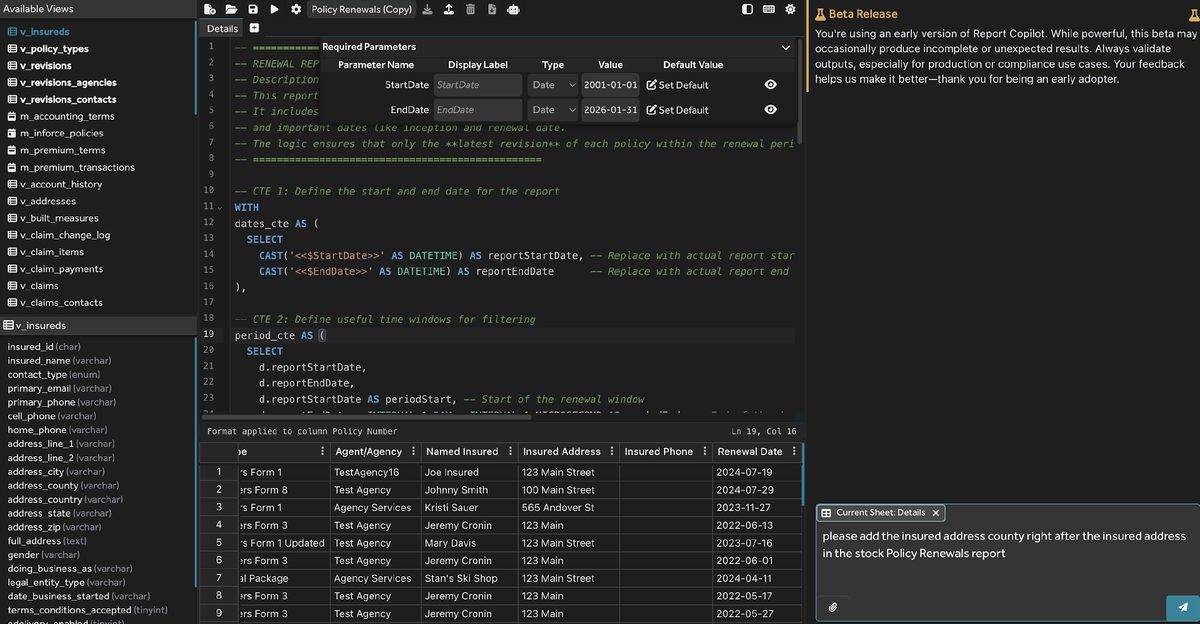Screen dimensions: 1200x624
Task: Open the StartDate Type dropdown
Action: click(x=553, y=85)
